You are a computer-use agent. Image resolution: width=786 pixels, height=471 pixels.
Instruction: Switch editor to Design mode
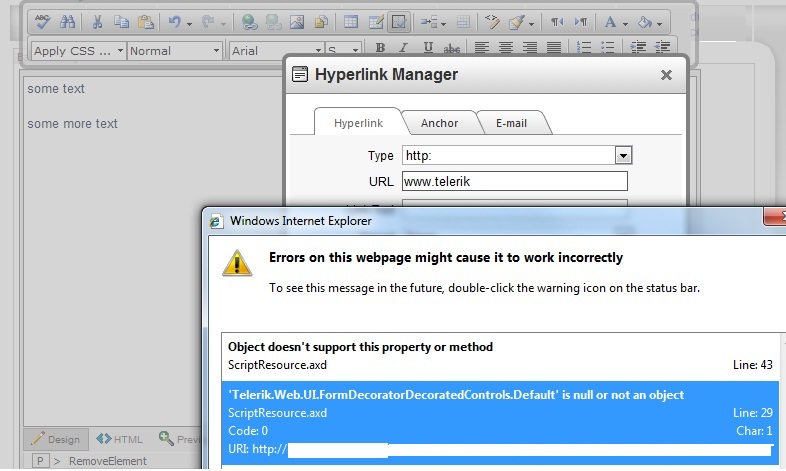tap(56, 439)
